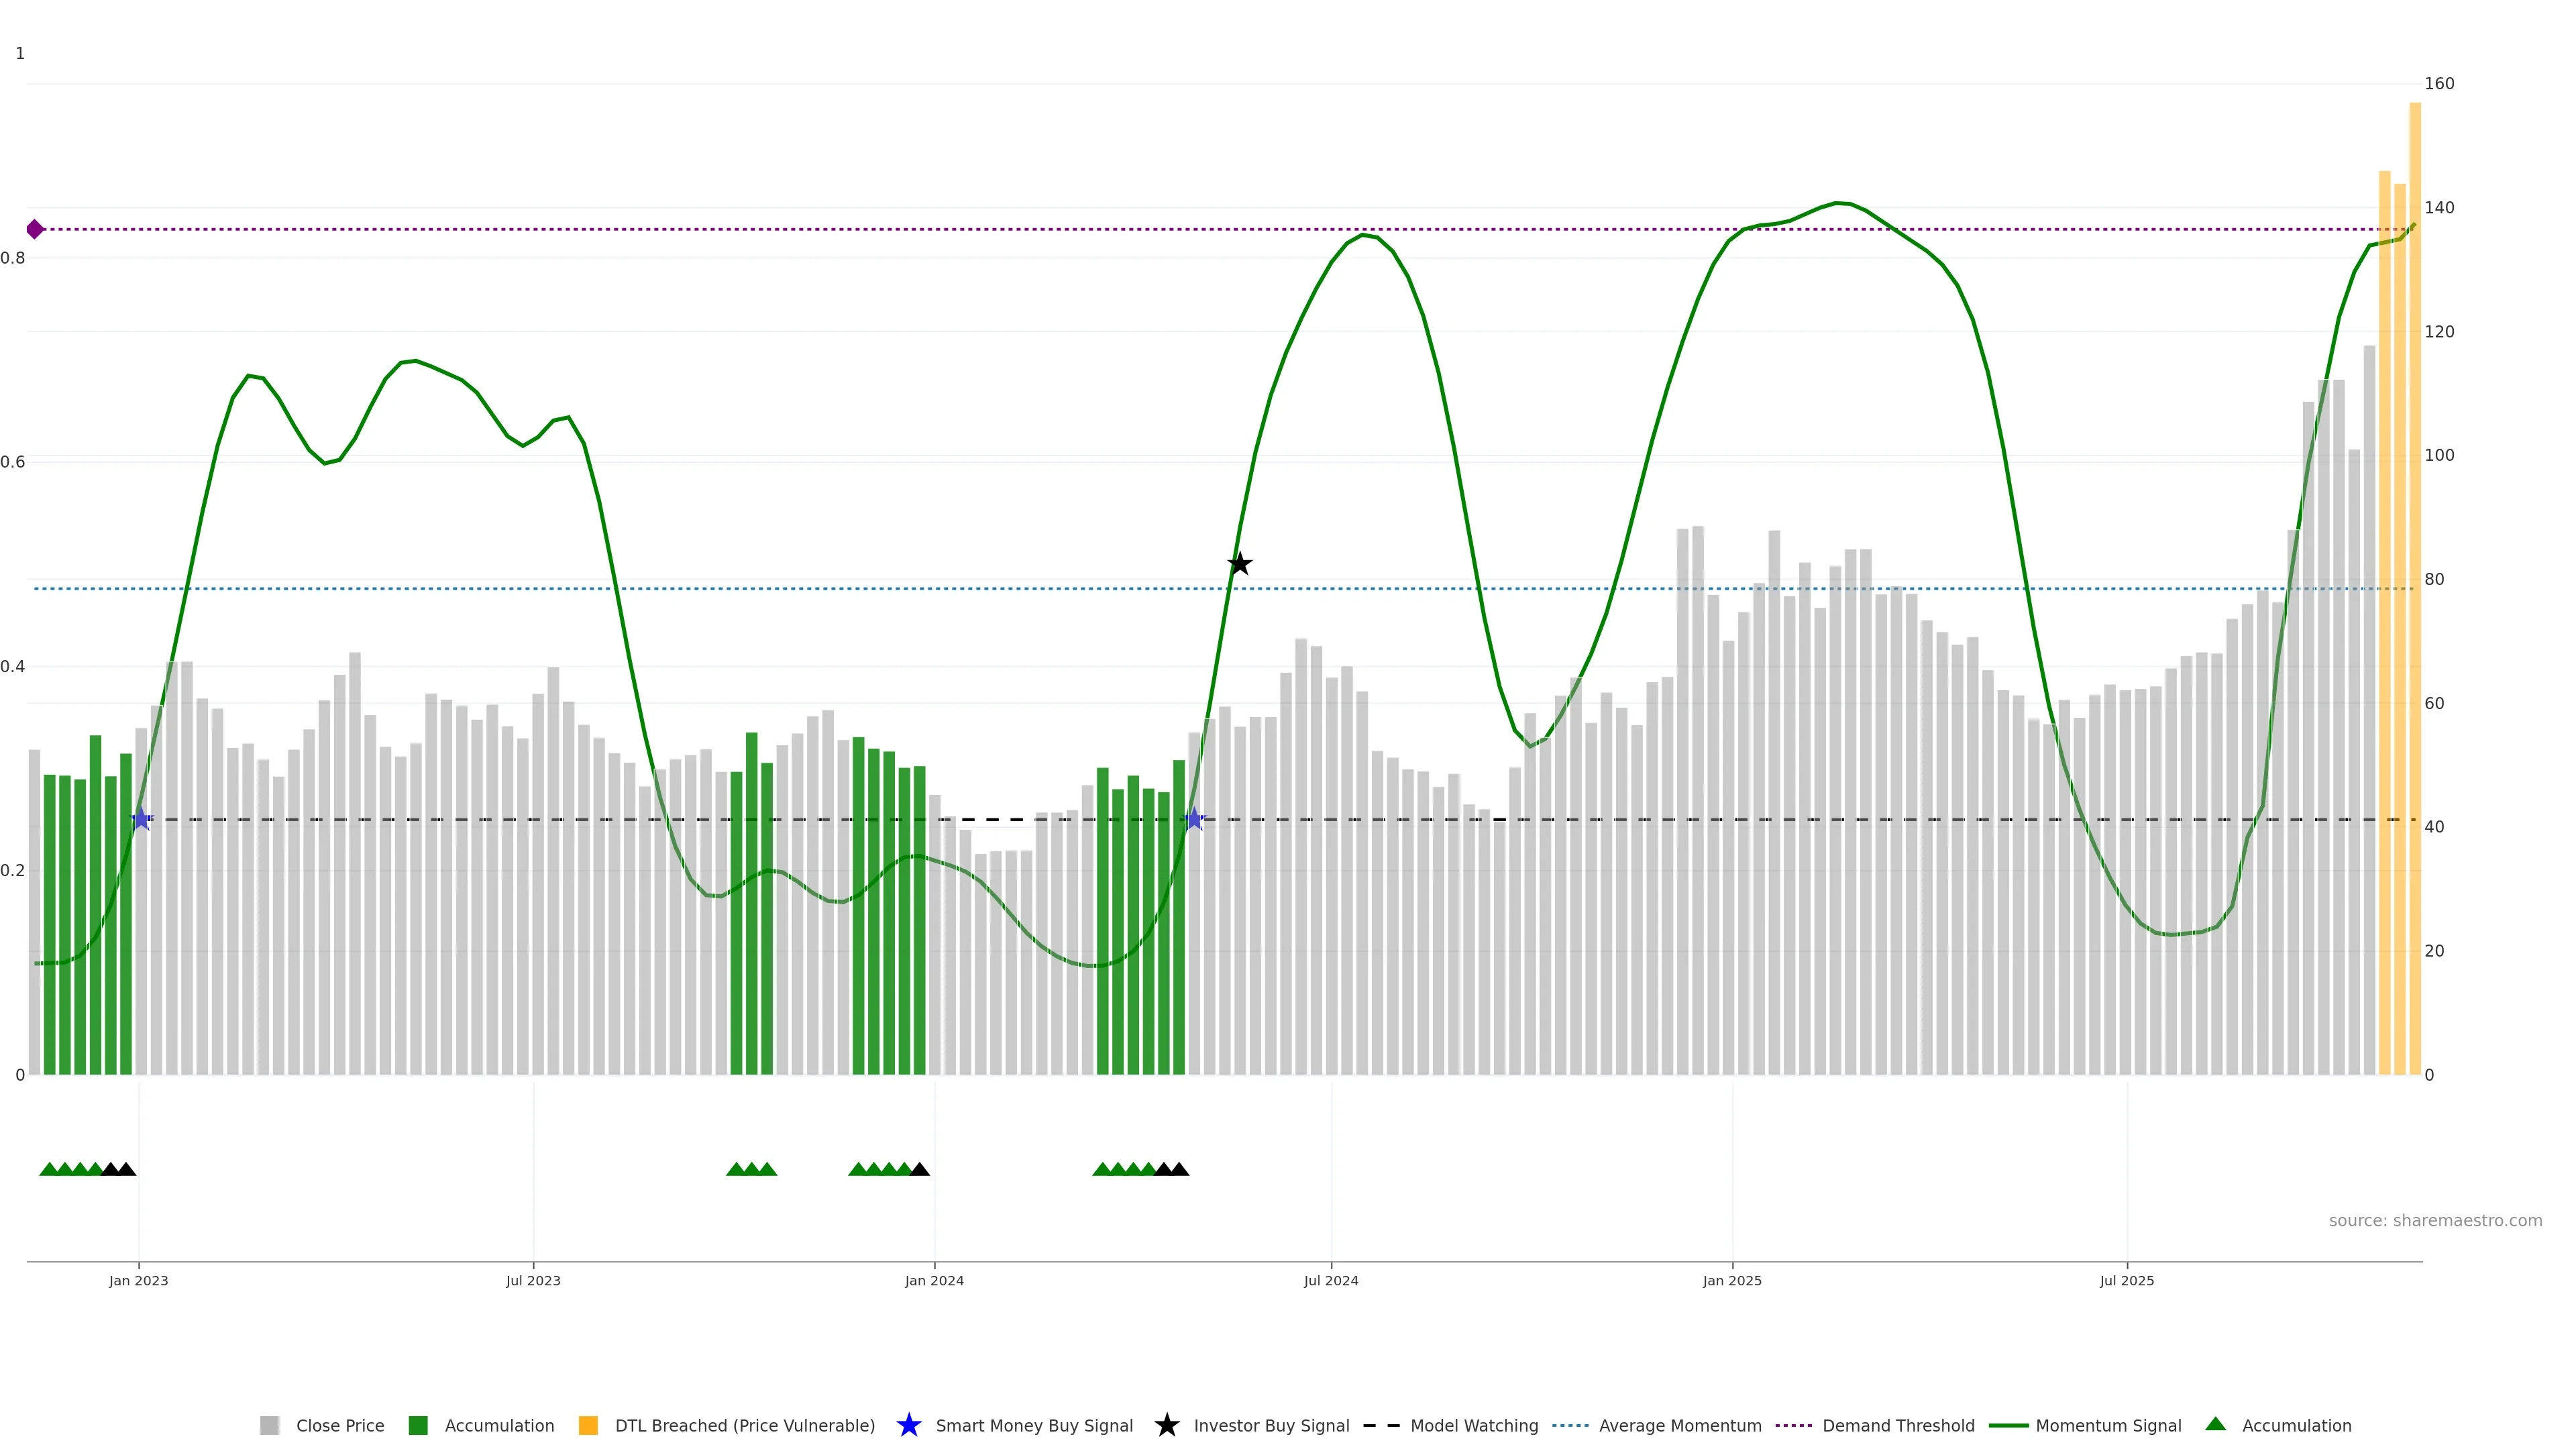Click the blue Smart Money Buy Signal legend star
This screenshot has width=2576, height=1449.
(x=908, y=1425)
